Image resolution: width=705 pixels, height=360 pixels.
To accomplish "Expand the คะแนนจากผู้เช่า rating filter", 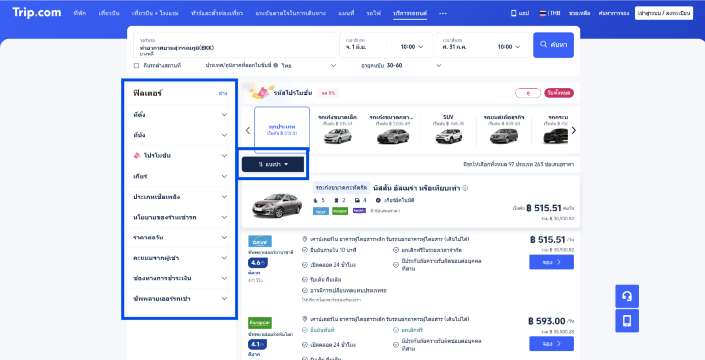I will coord(180,258).
